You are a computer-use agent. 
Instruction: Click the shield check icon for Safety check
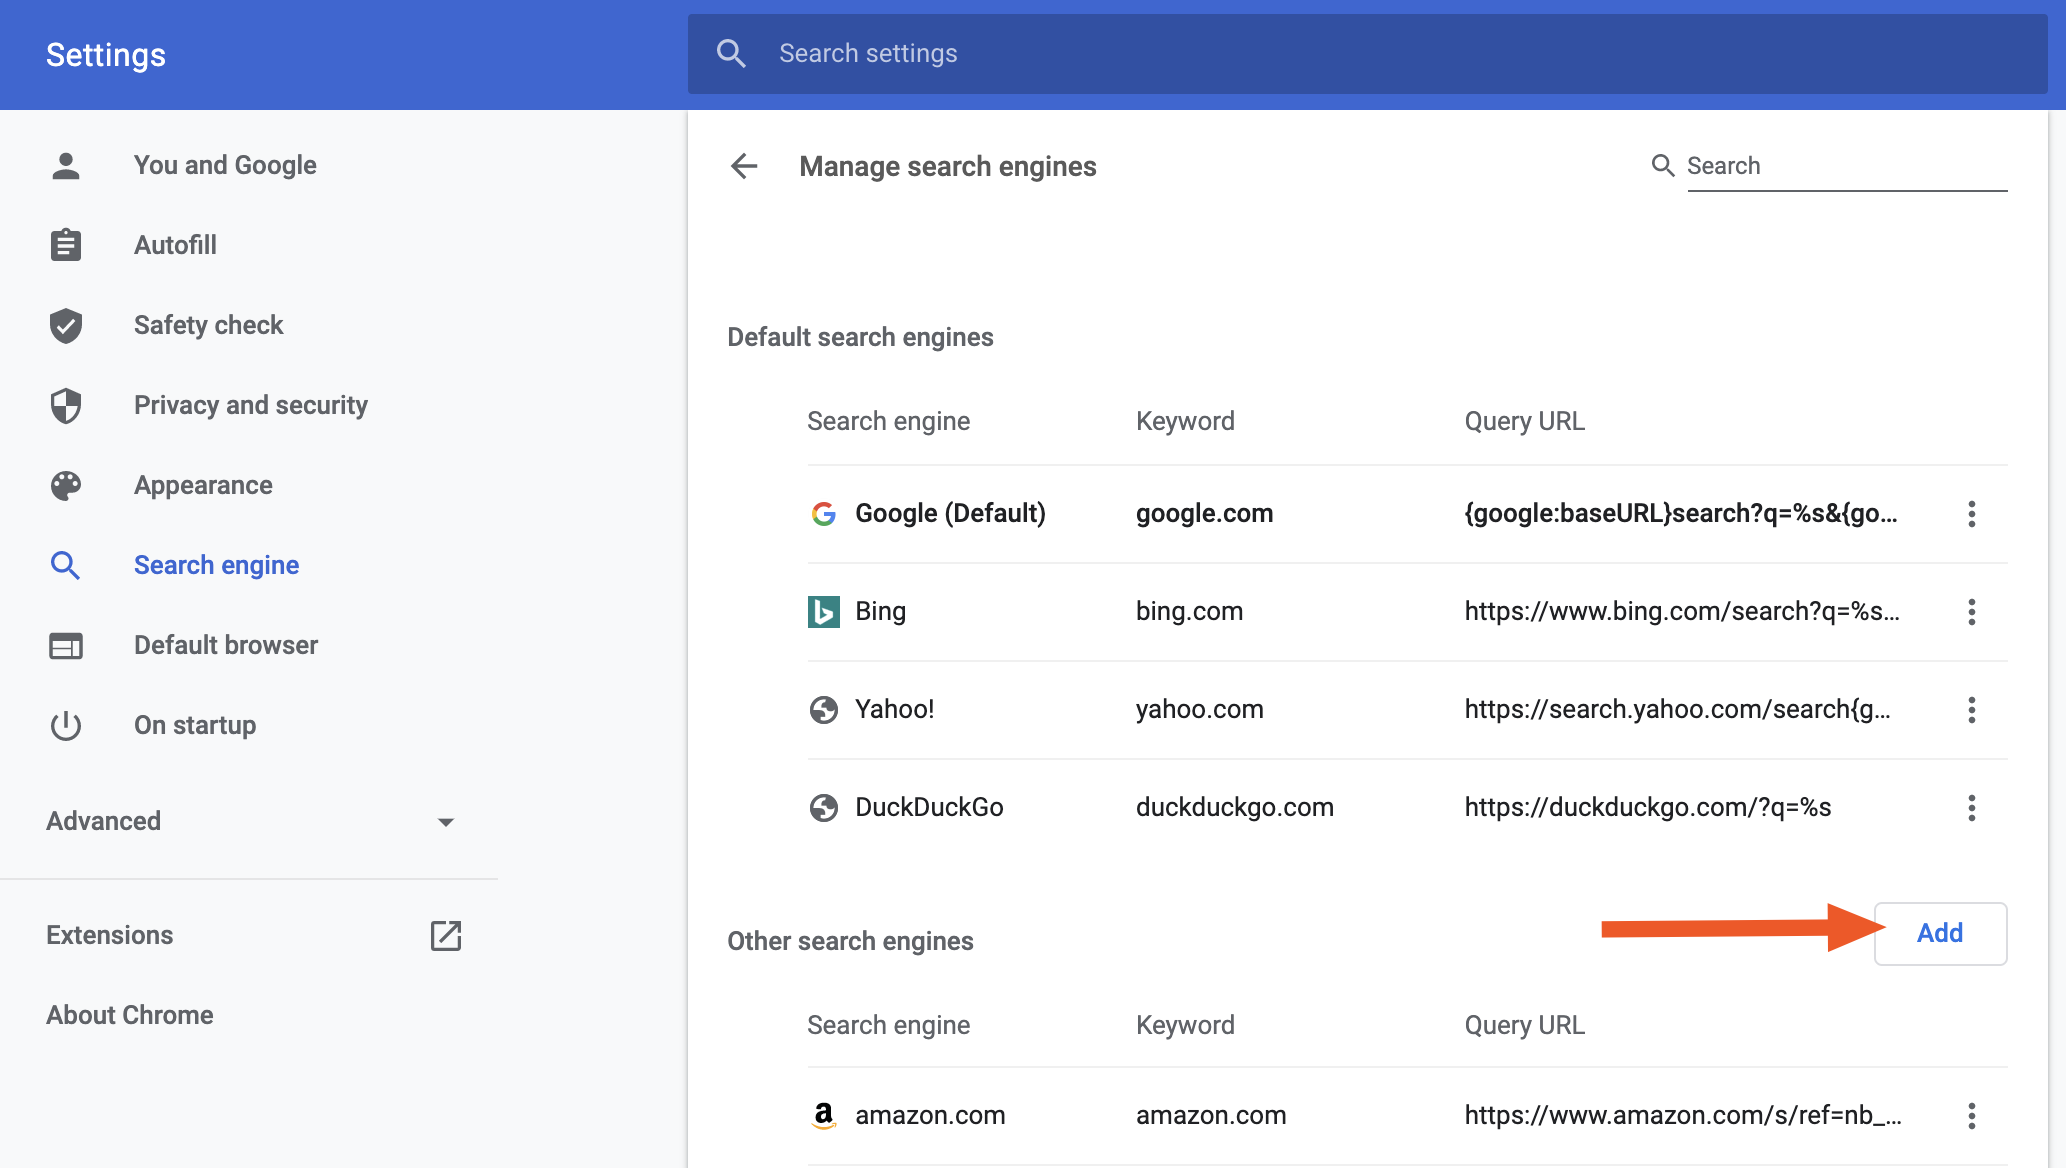[66, 325]
